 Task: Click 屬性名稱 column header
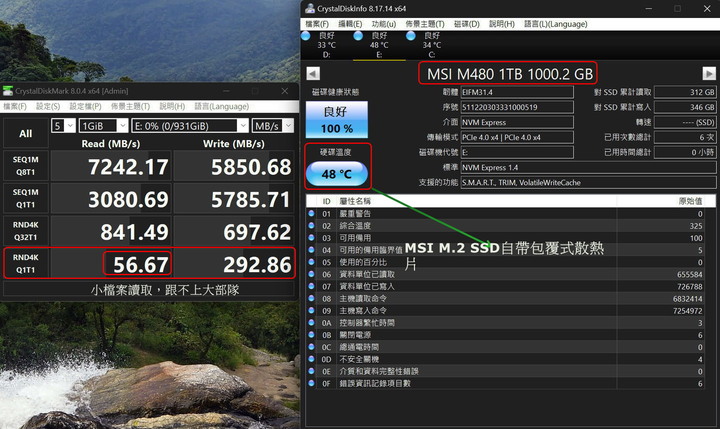pos(477,201)
